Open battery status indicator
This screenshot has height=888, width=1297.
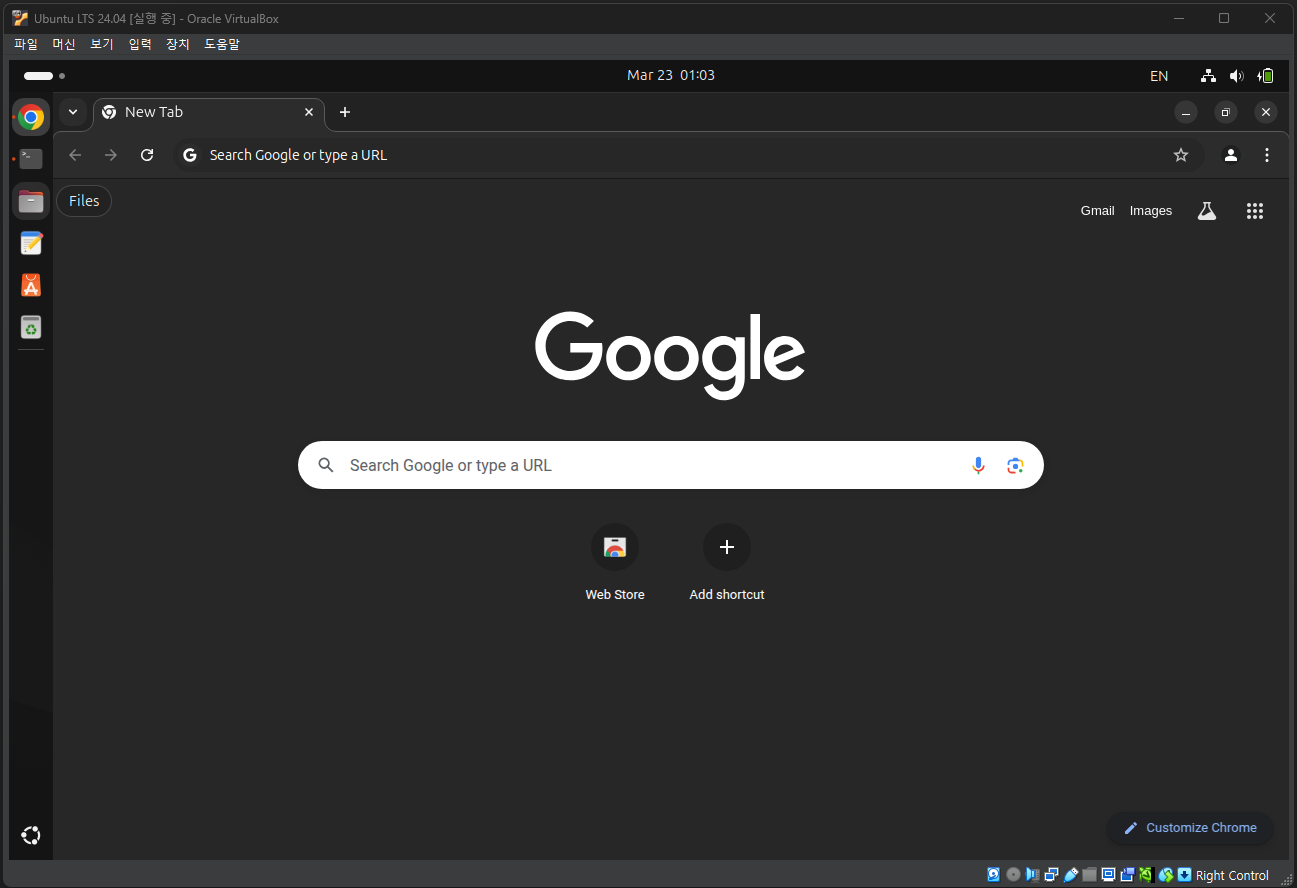coord(1266,76)
